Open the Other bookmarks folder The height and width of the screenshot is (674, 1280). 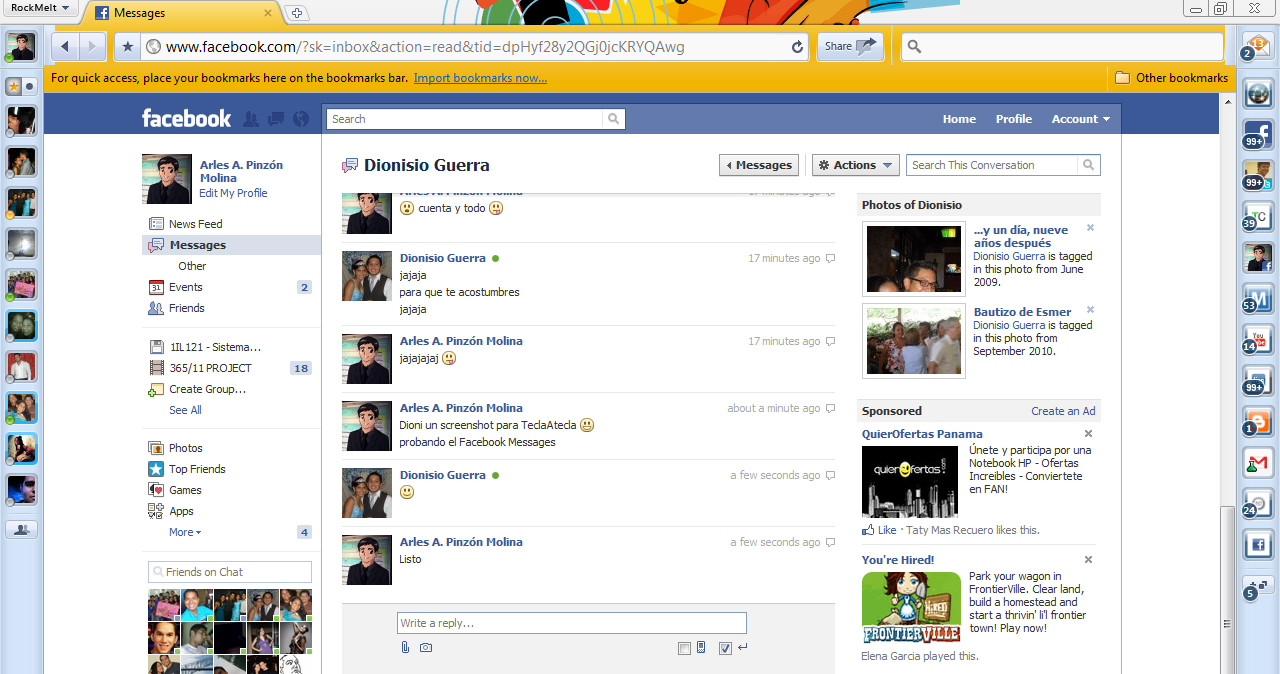(1171, 78)
